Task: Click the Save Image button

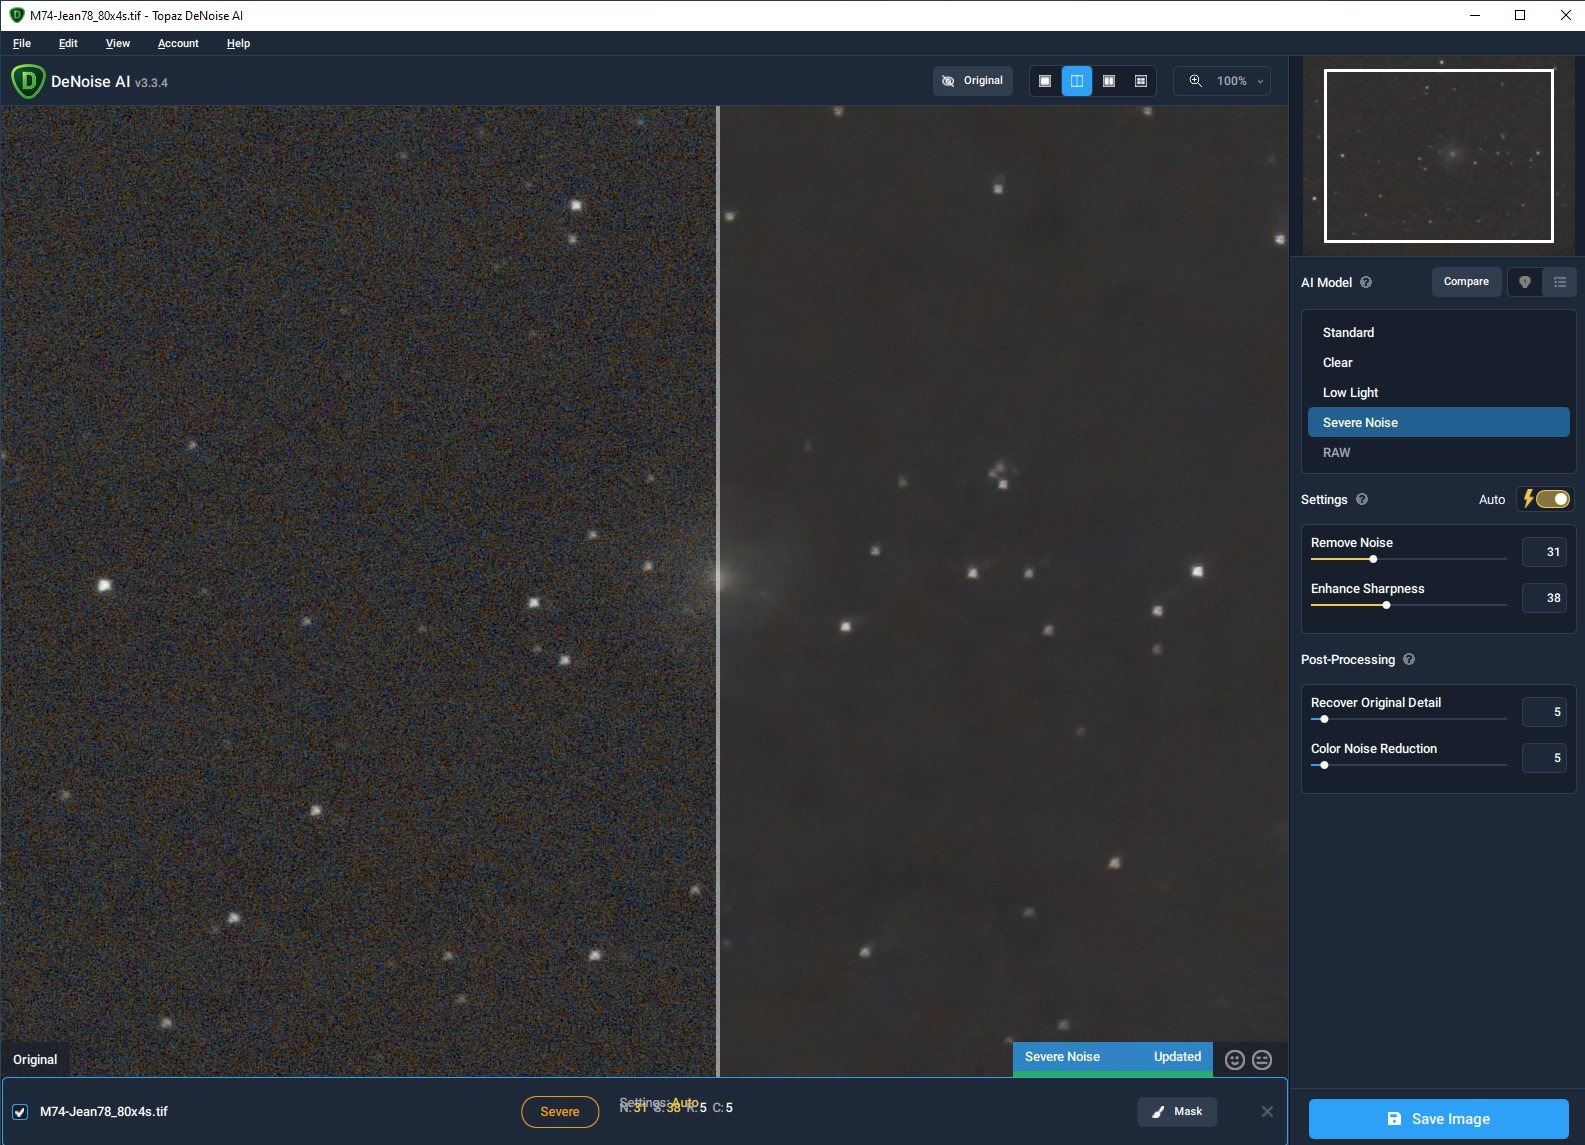Action: click(1438, 1119)
